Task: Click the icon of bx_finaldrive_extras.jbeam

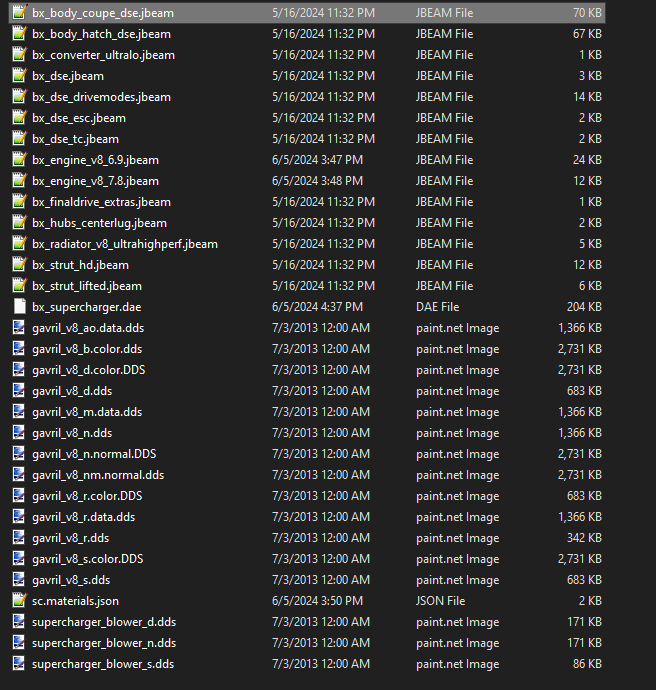Action: pos(19,202)
